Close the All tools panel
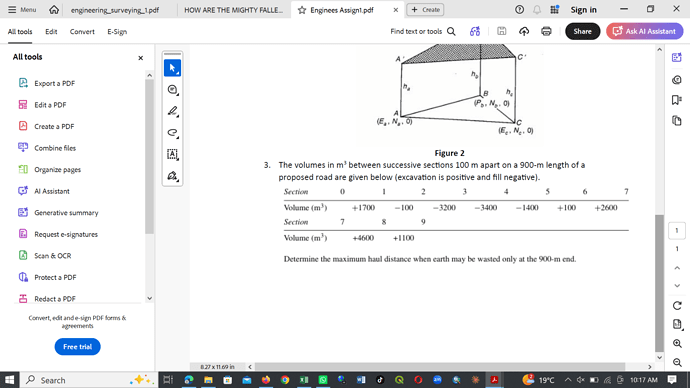This screenshot has height=388, width=690. 140,58
